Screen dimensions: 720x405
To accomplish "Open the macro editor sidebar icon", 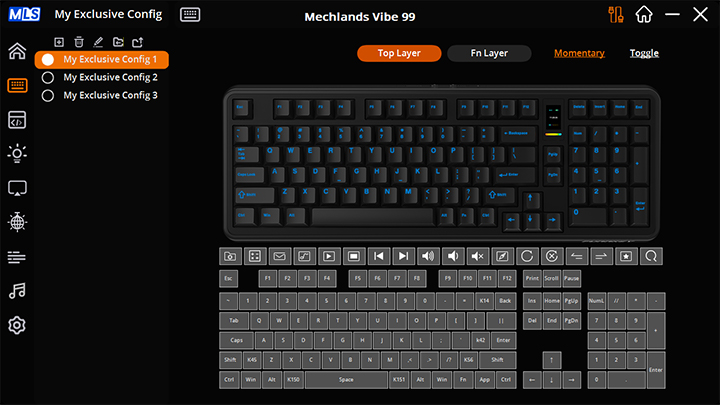I will [17, 120].
